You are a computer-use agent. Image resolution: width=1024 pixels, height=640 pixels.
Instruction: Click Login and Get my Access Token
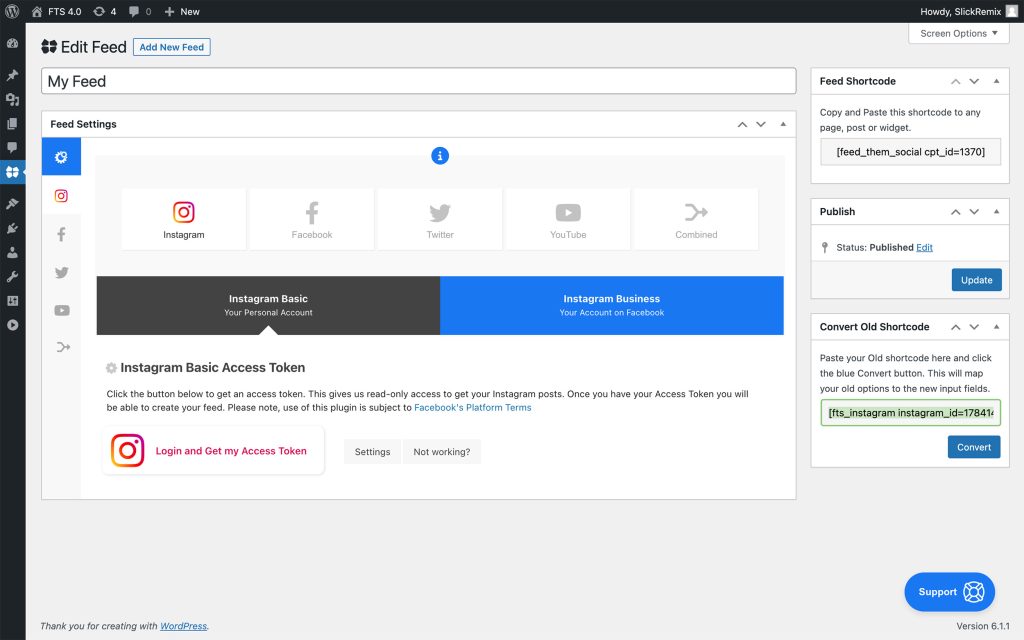(x=231, y=451)
